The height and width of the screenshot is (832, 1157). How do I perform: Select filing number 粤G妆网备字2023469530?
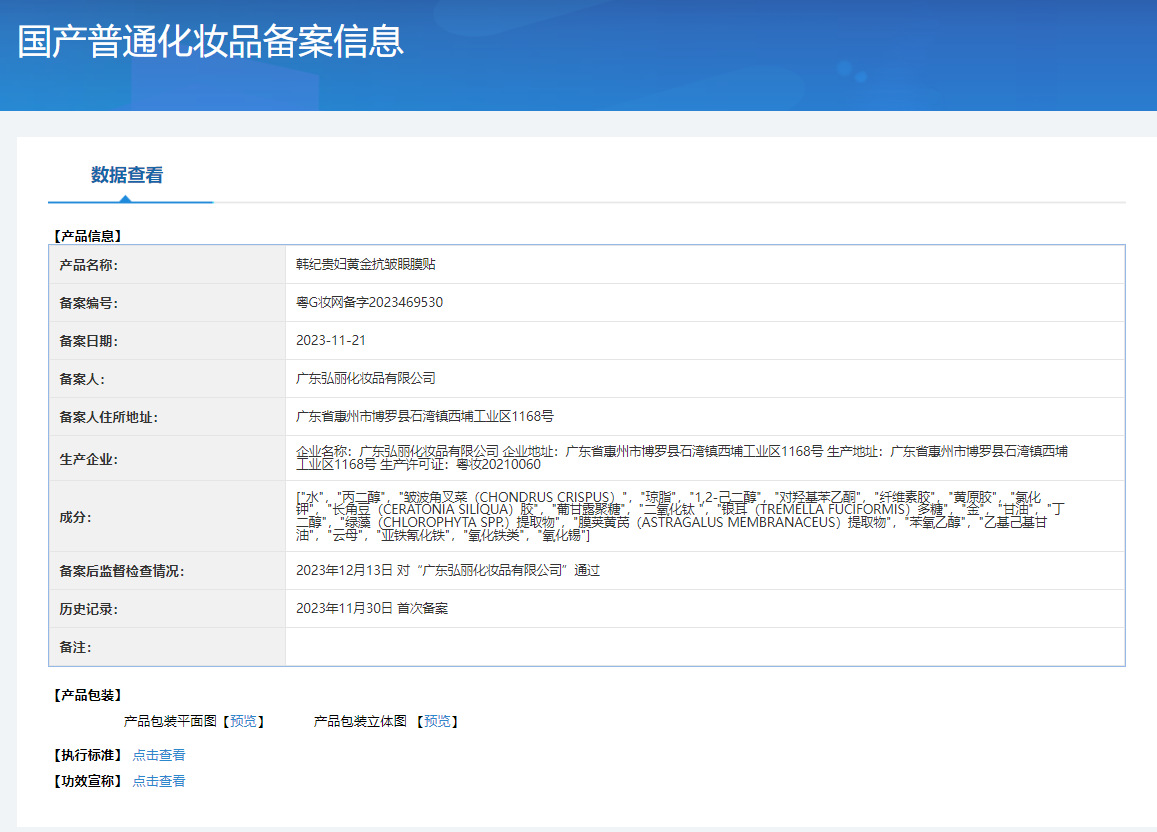(369, 302)
